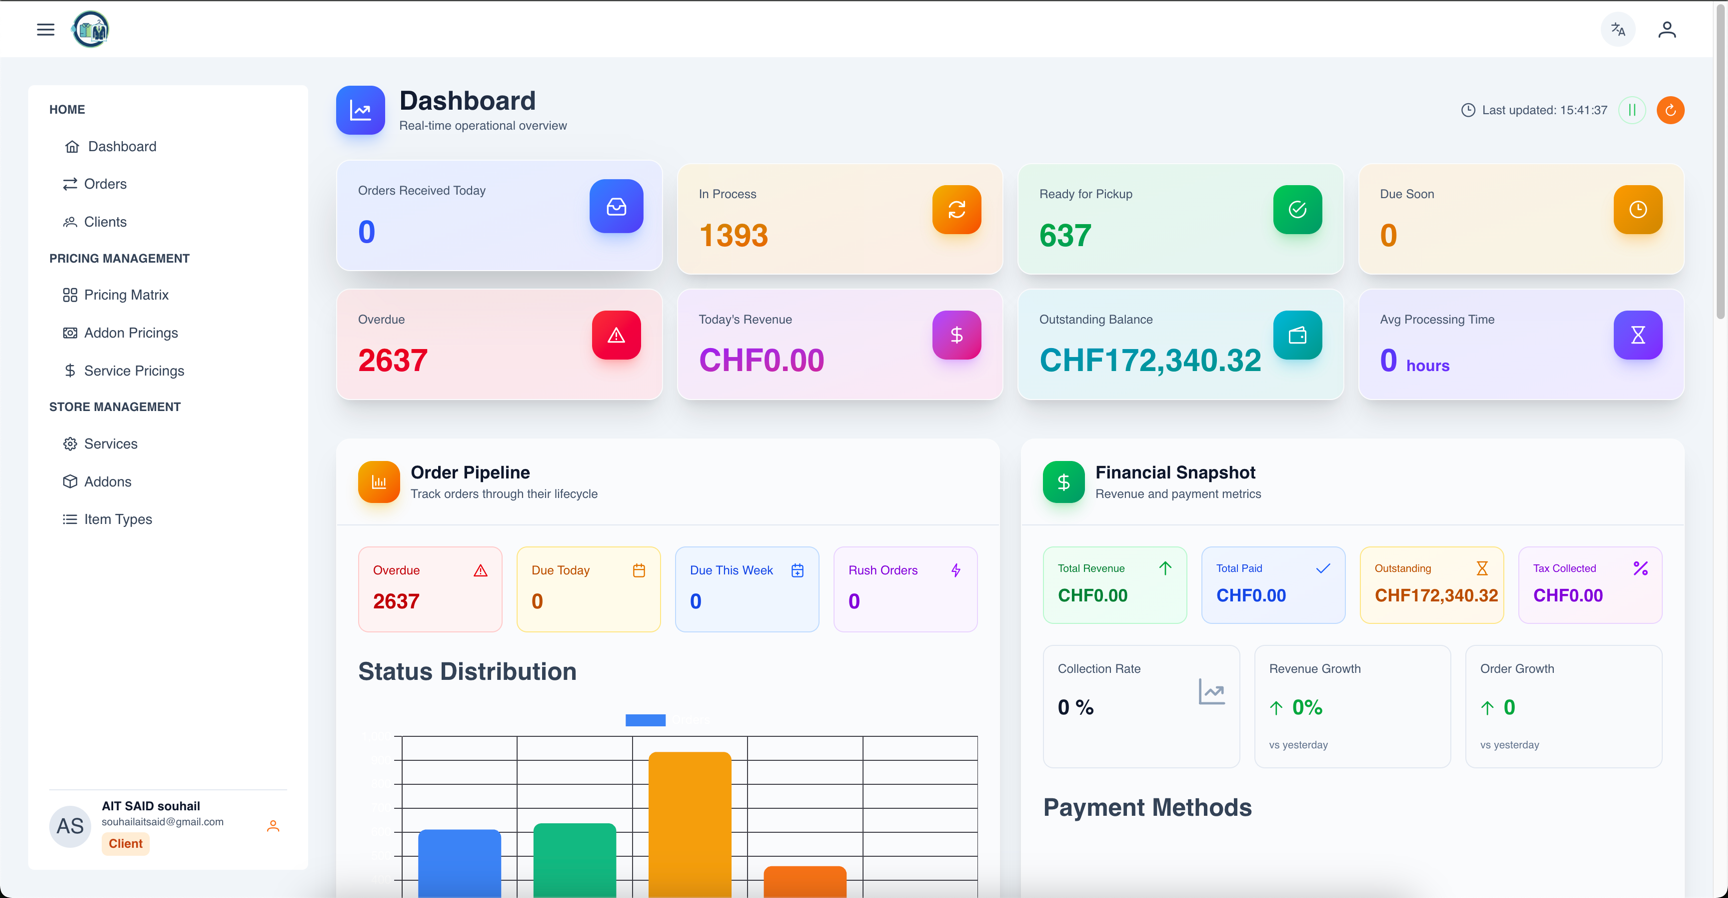Open the user account icon in header
This screenshot has height=898, width=1728.
coord(1667,30)
